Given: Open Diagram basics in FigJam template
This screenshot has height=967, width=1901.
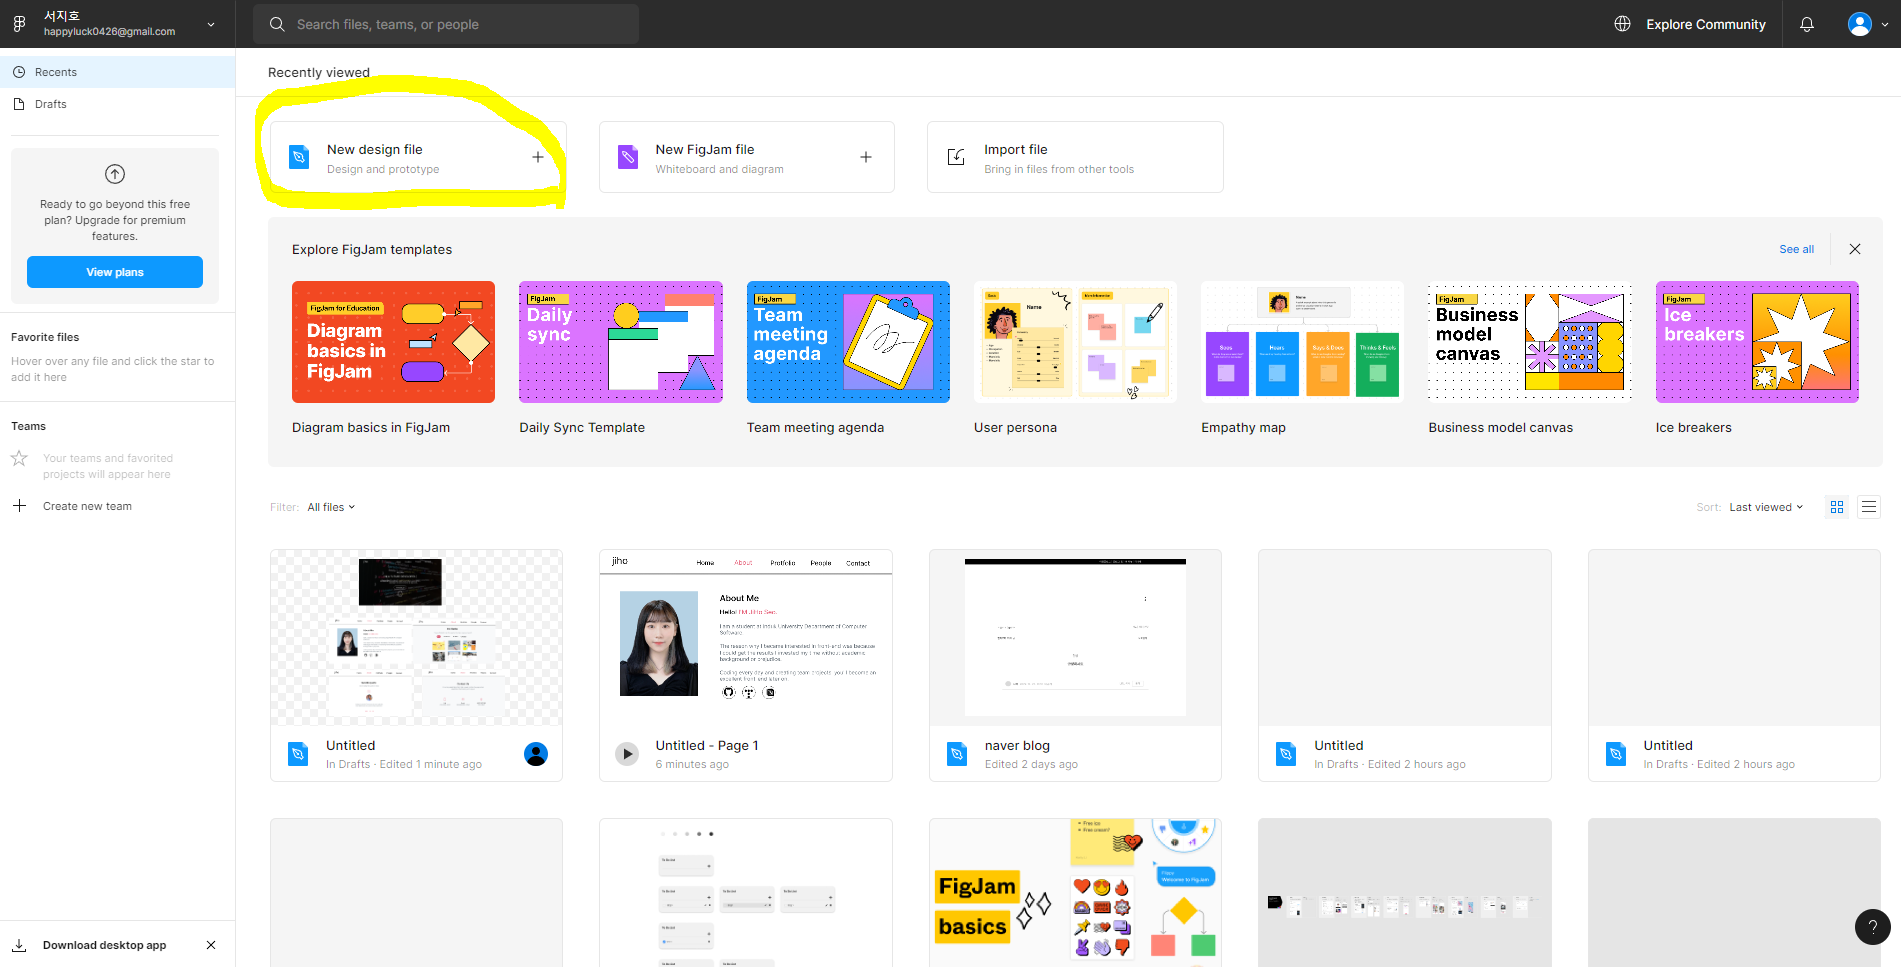Looking at the screenshot, I should coord(393,342).
